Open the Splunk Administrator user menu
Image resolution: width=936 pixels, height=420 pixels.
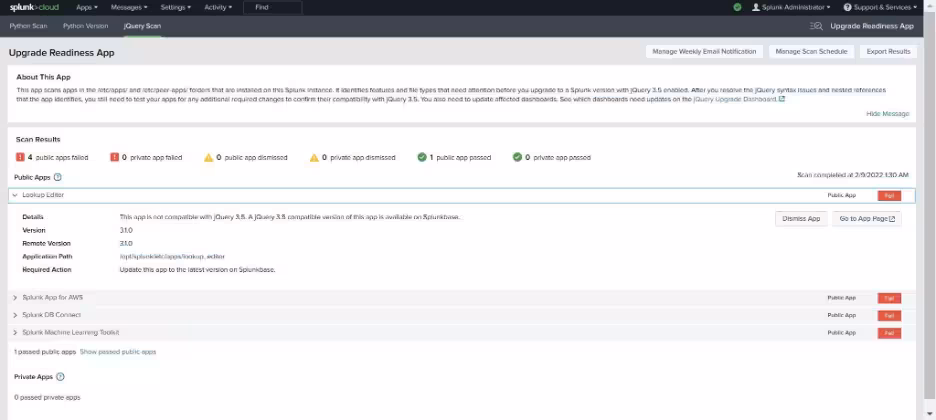796,7
